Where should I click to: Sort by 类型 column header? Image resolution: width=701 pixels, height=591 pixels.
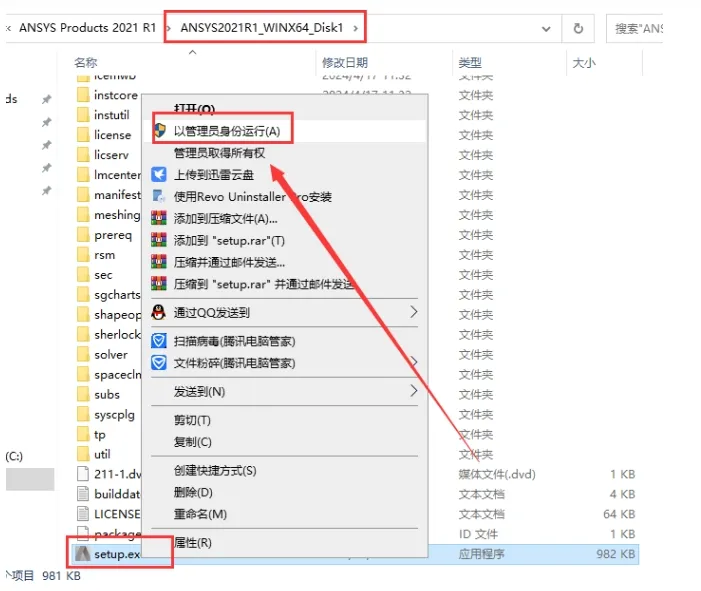(470, 63)
